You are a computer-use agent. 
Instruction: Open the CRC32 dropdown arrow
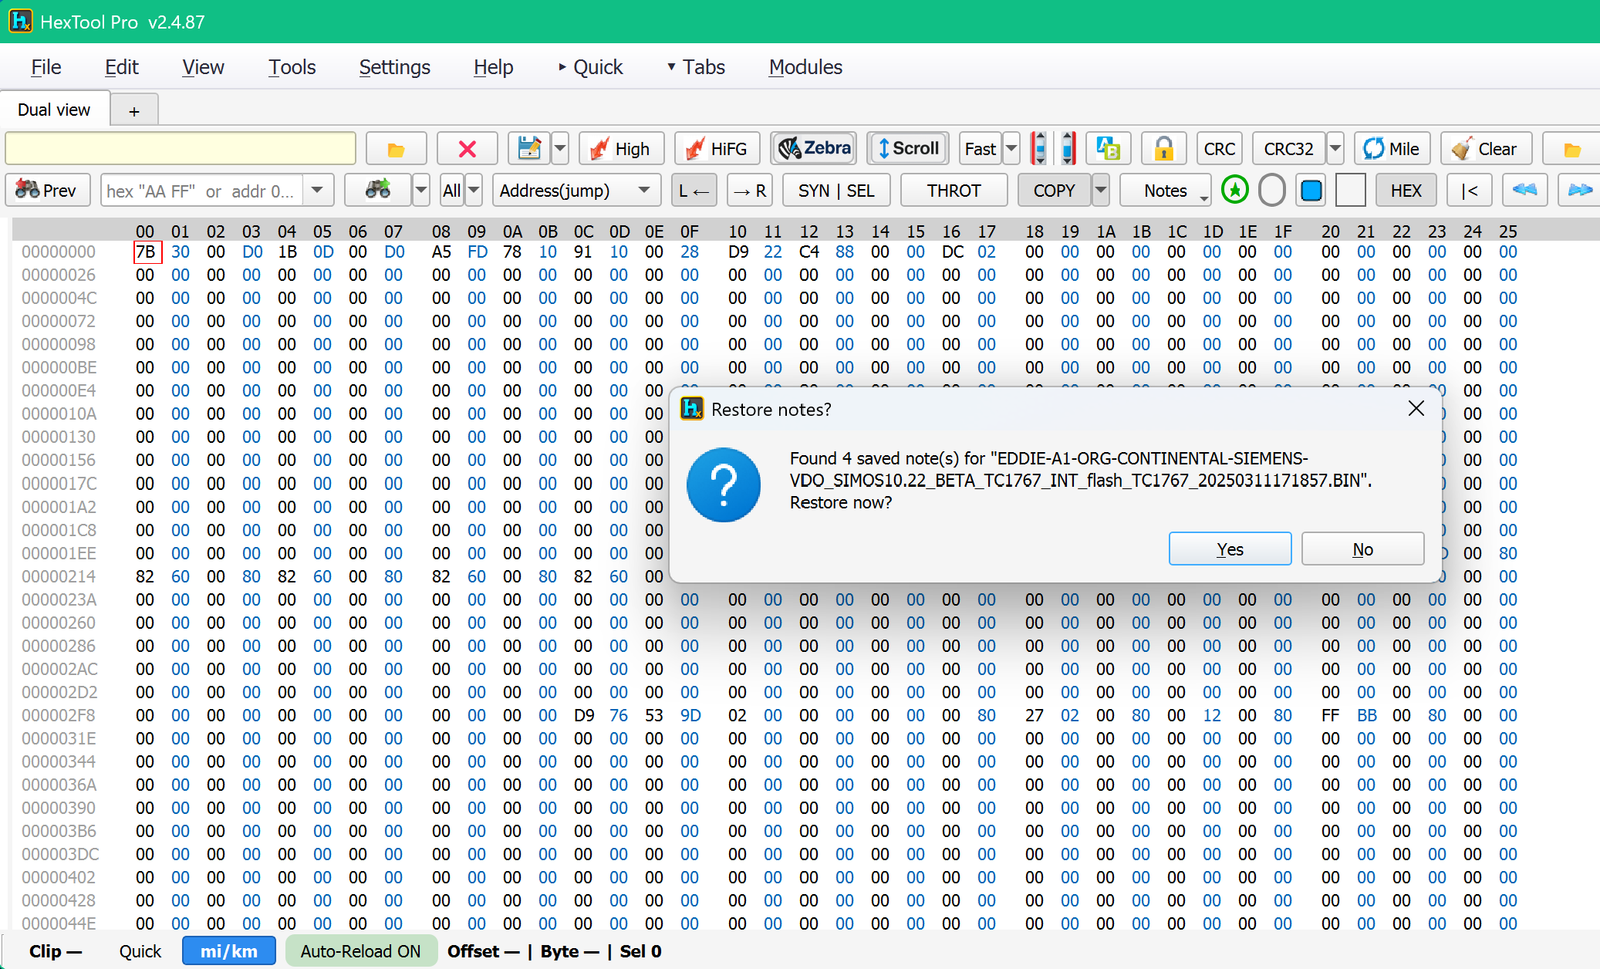1335,149
